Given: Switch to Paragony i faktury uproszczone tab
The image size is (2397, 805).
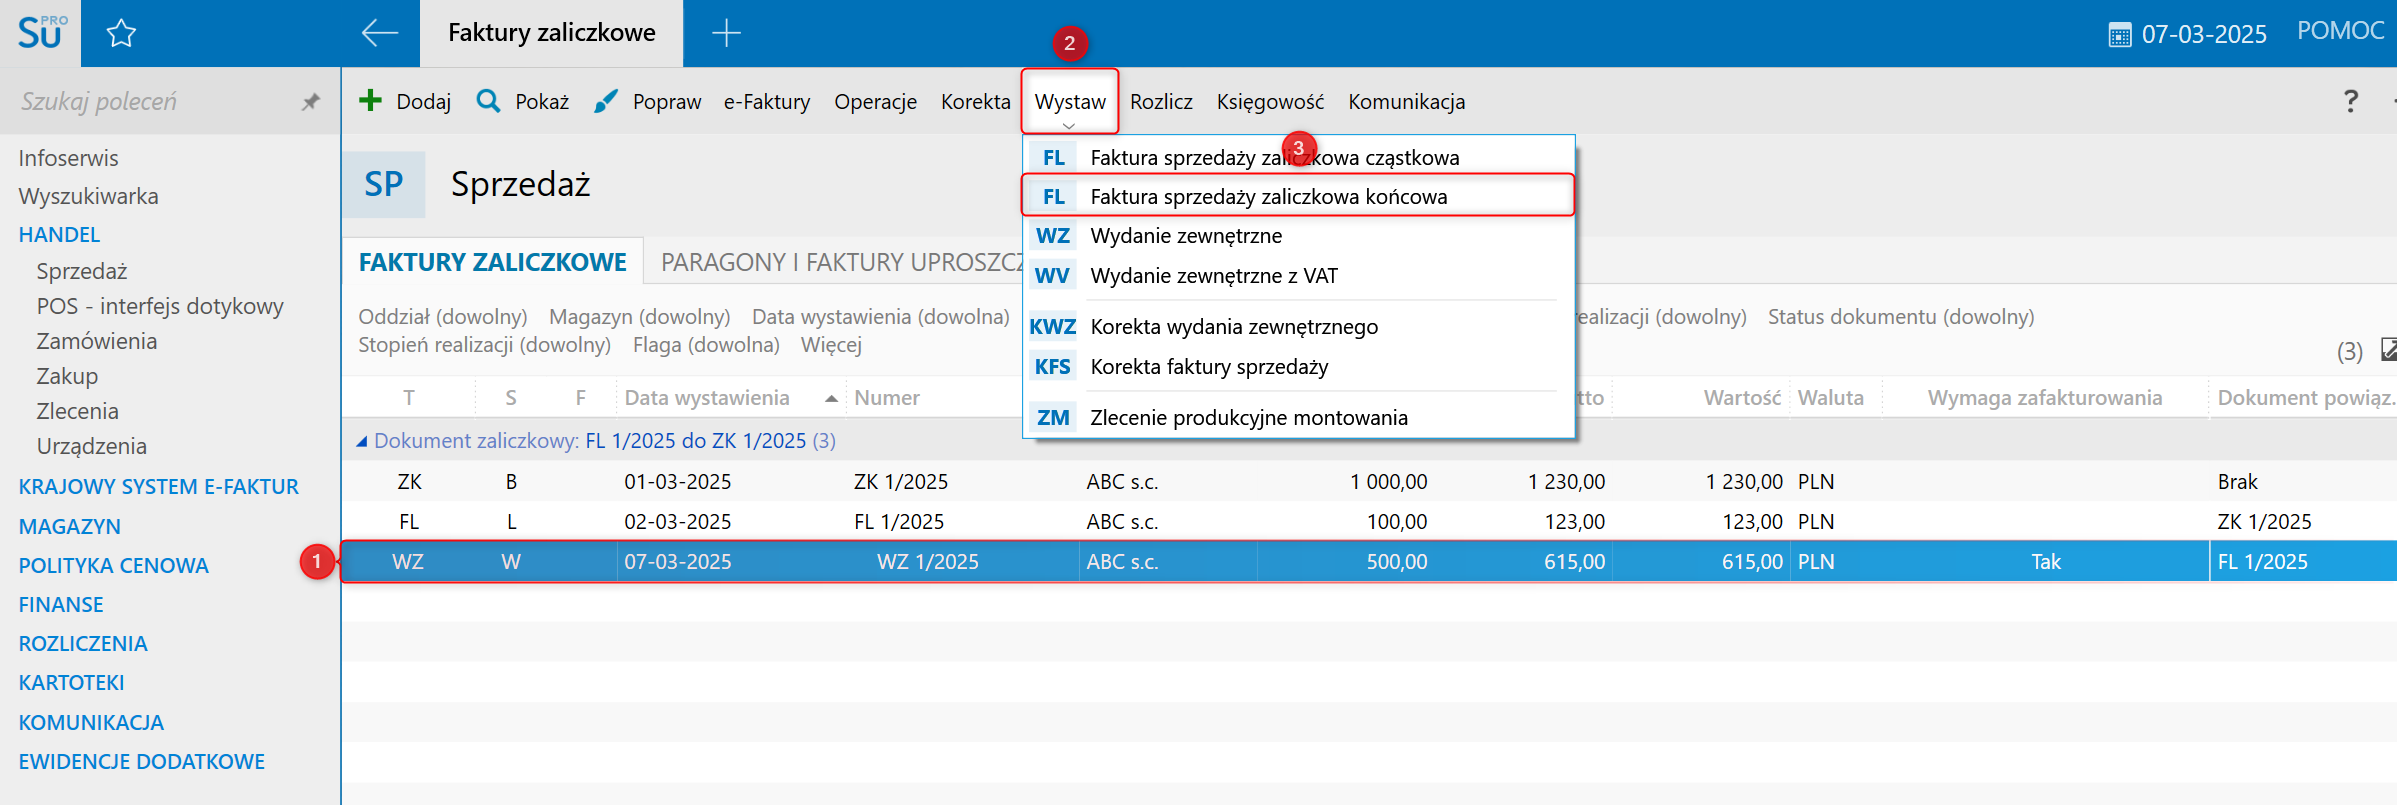Looking at the screenshot, I should click(840, 262).
